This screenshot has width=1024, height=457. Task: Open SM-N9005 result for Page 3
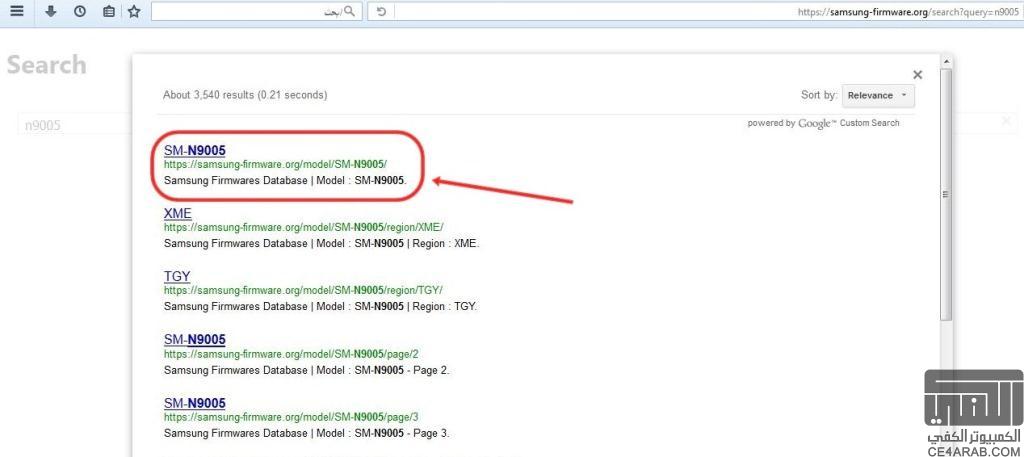click(195, 403)
